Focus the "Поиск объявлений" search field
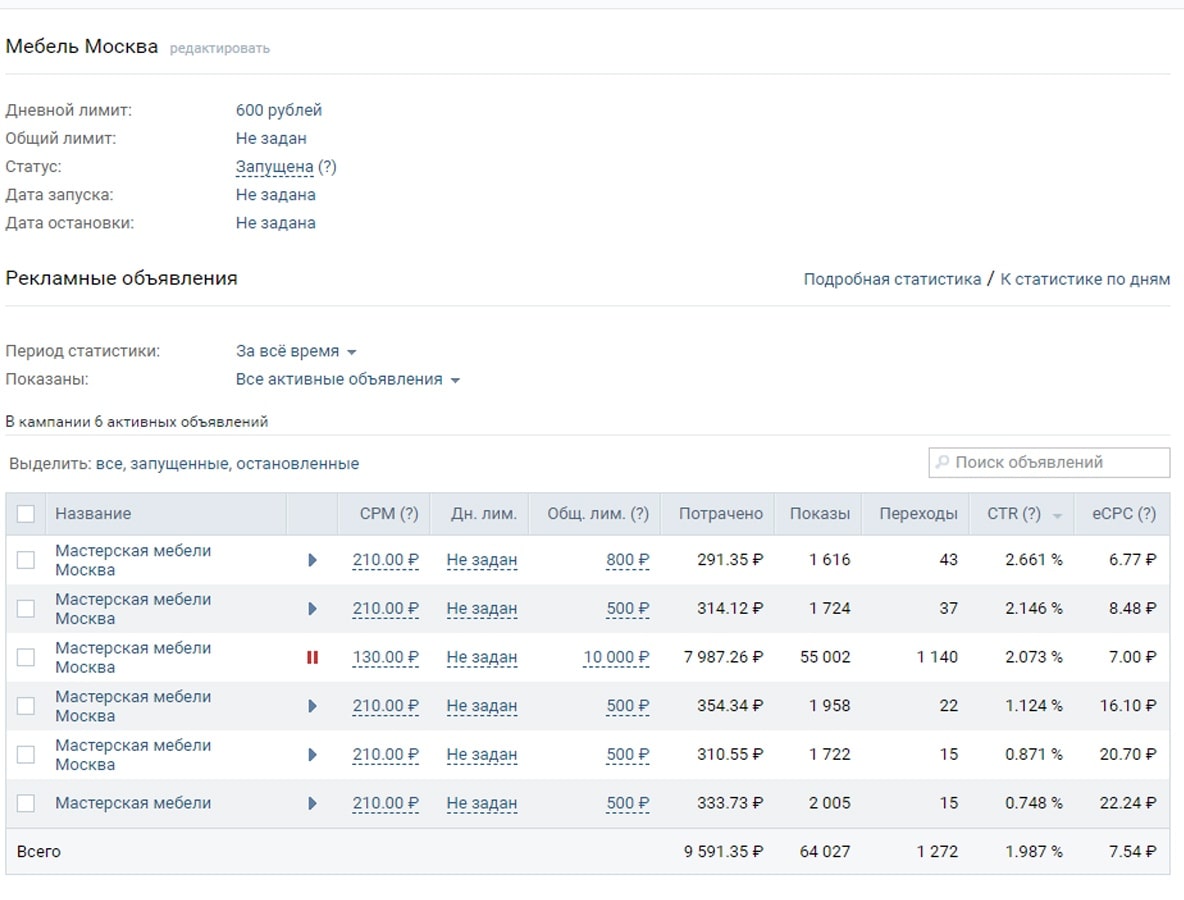The height and width of the screenshot is (900, 1184). tap(1055, 463)
